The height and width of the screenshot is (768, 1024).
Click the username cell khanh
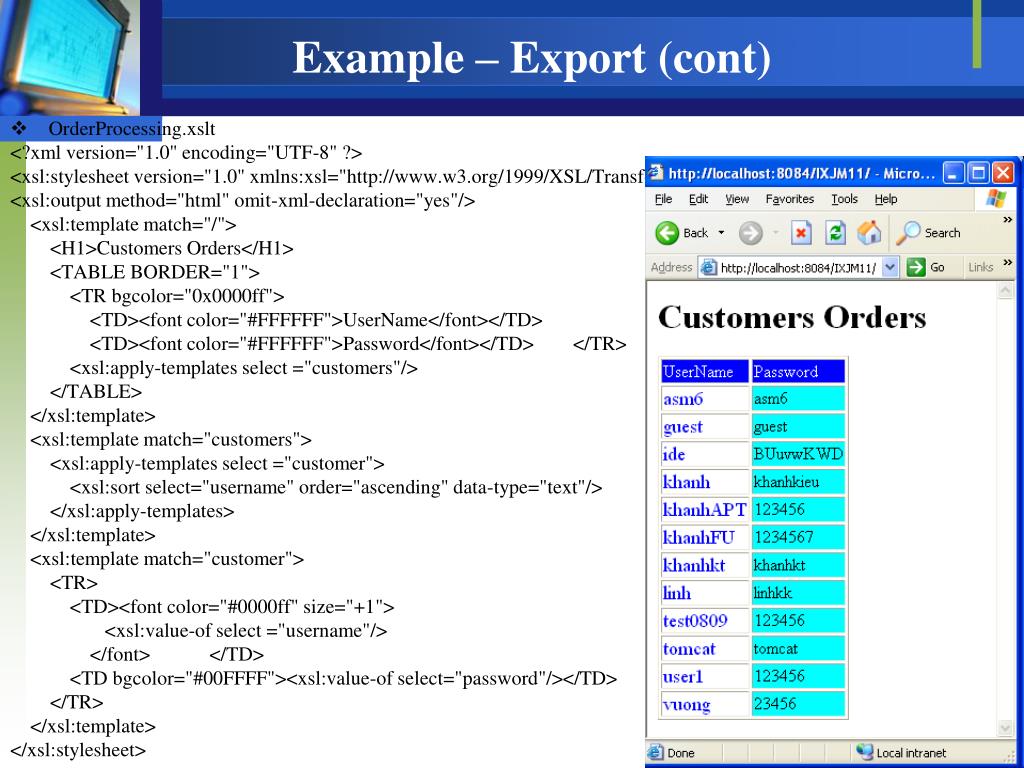coord(705,482)
